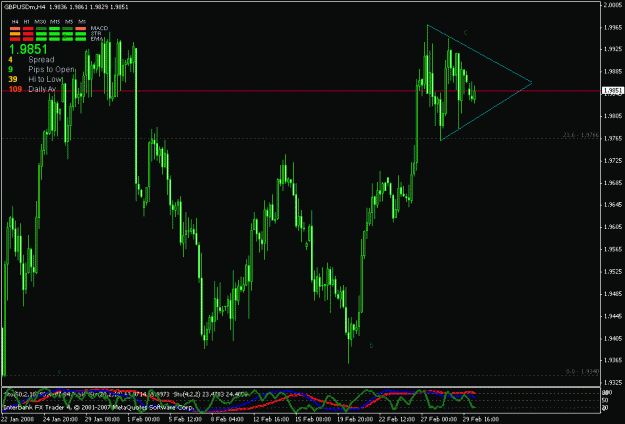Click the H1 EMA red signal bar
This screenshot has width=625, height=424.
point(28,39)
